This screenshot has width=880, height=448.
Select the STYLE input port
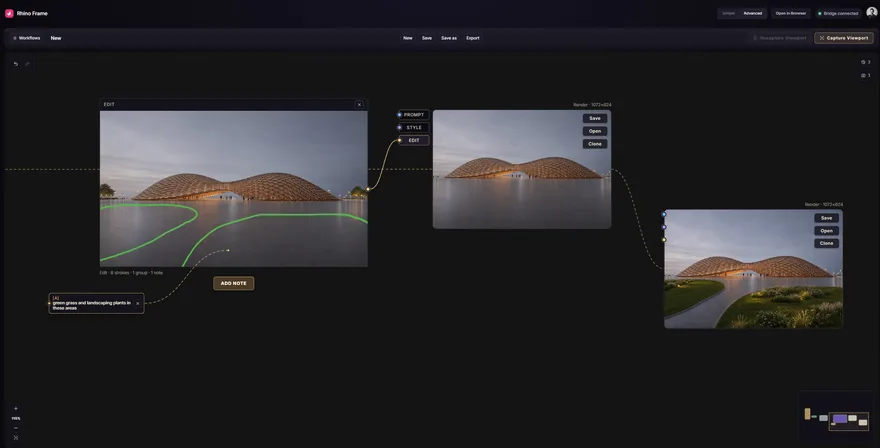[414, 127]
